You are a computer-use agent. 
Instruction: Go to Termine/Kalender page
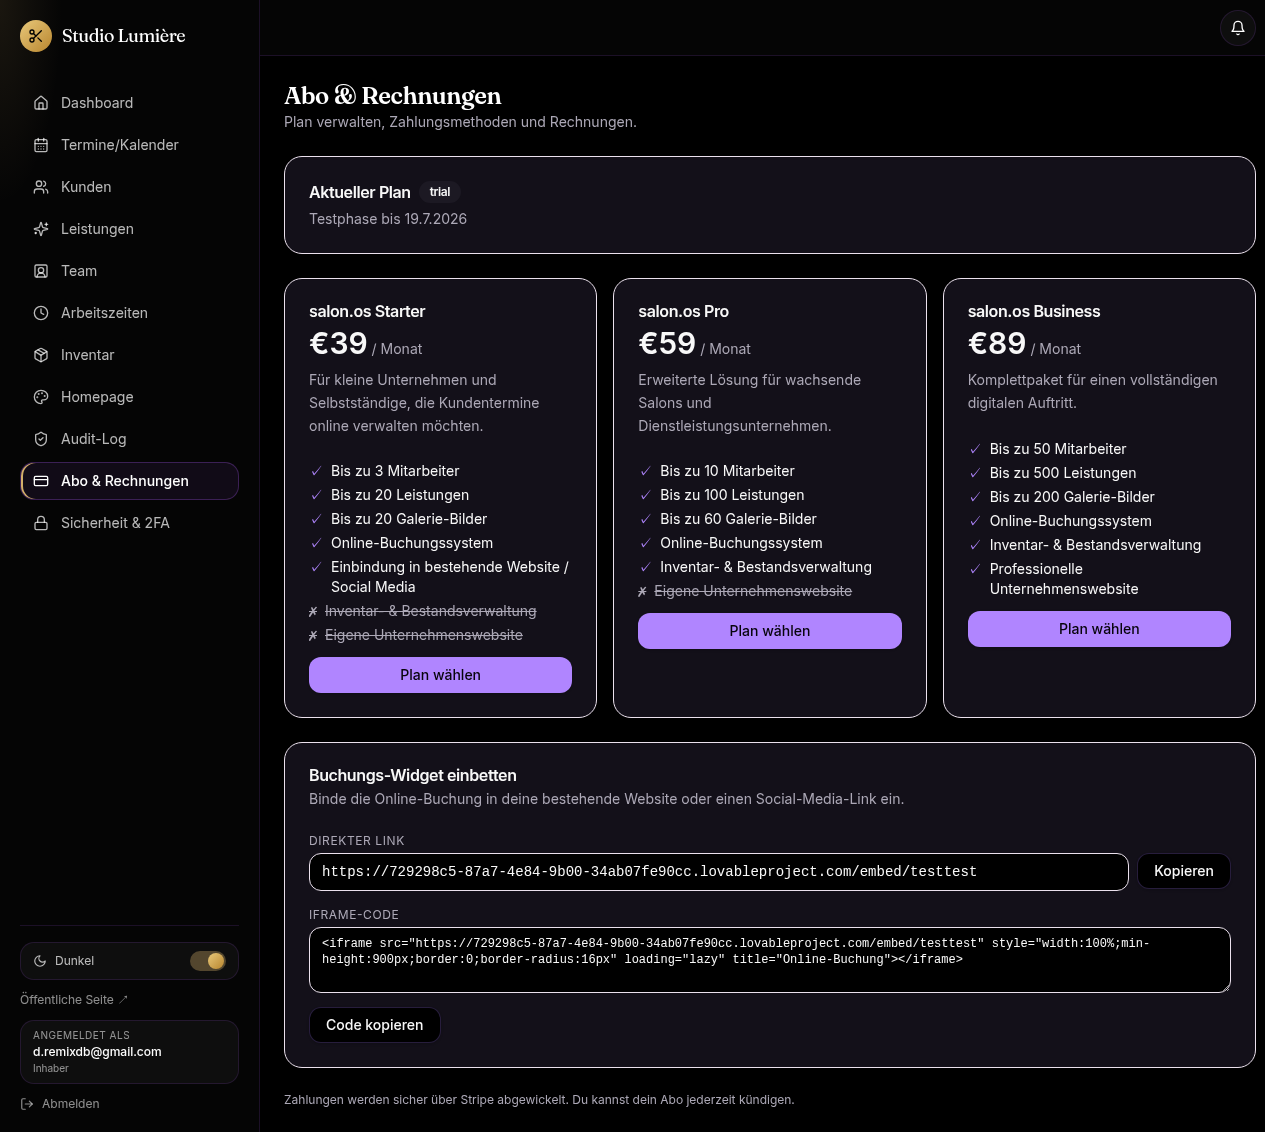coord(129,145)
